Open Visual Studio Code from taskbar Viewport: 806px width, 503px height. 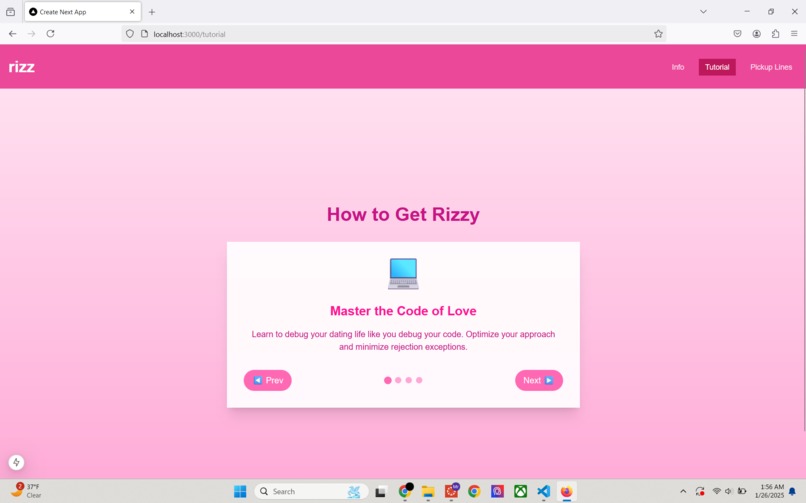[543, 492]
